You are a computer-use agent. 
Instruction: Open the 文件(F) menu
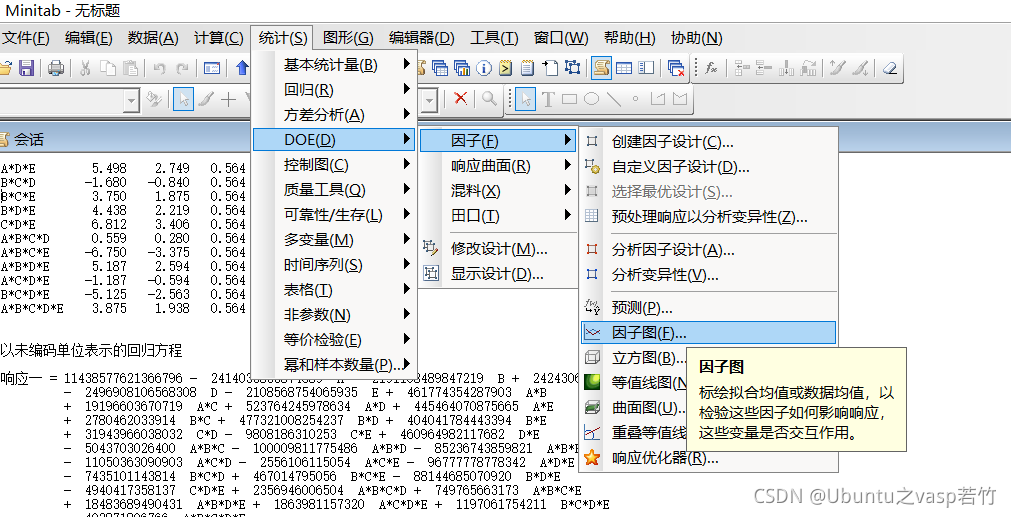pyautogui.click(x=26, y=38)
